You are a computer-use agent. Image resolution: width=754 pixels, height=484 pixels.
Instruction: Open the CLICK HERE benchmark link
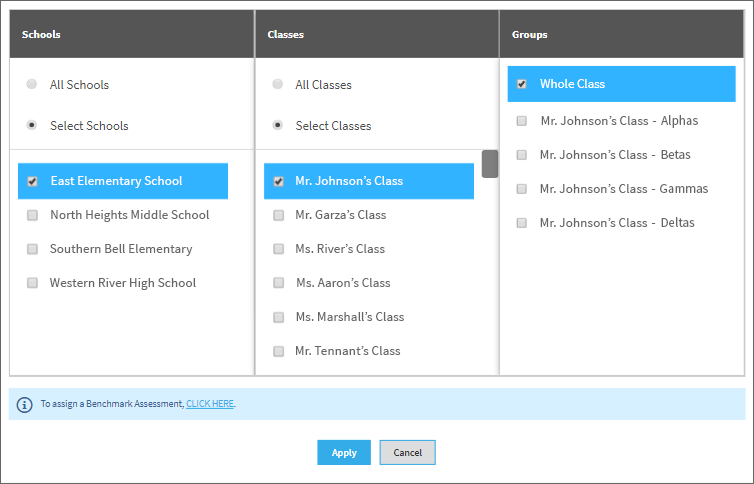coord(210,404)
